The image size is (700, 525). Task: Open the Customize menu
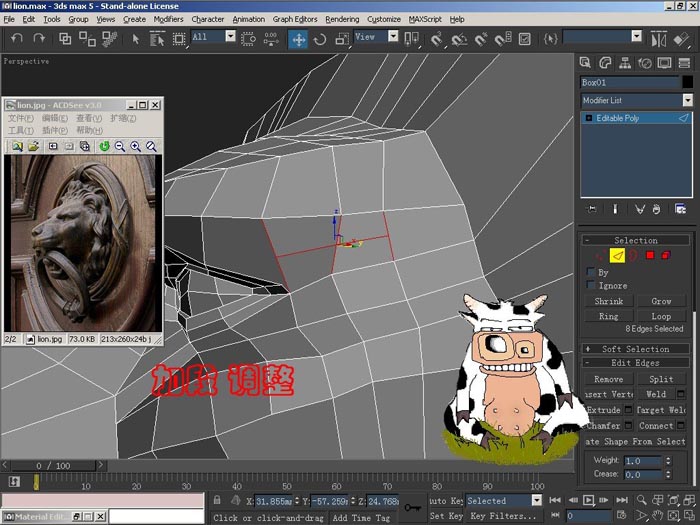coord(384,19)
